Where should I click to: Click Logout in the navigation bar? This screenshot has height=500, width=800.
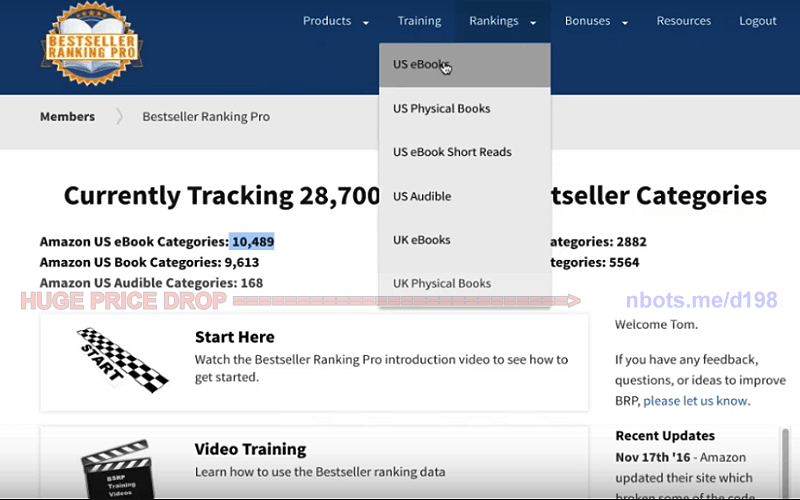point(758,21)
